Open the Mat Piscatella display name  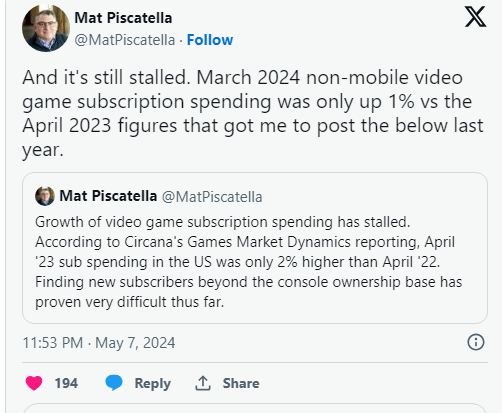[x=123, y=18]
